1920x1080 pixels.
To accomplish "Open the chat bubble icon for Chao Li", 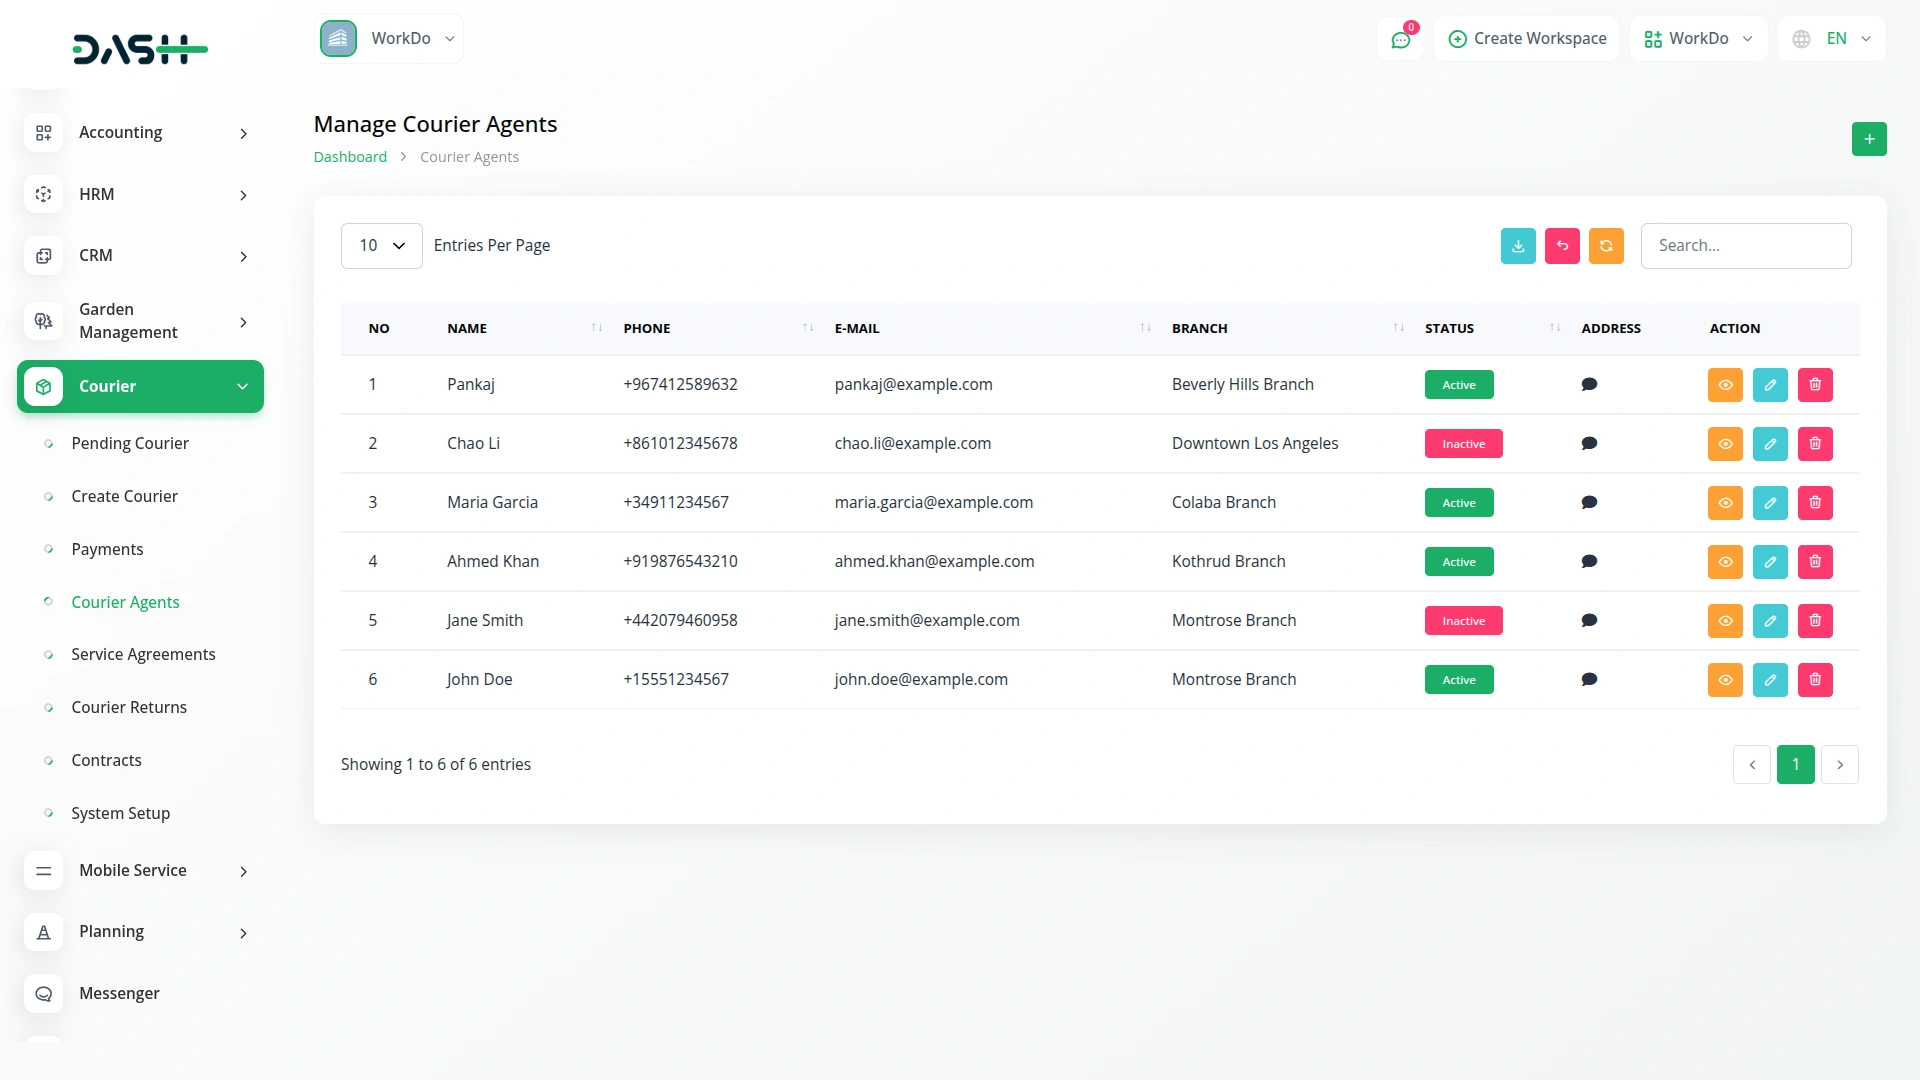I will pos(1589,443).
